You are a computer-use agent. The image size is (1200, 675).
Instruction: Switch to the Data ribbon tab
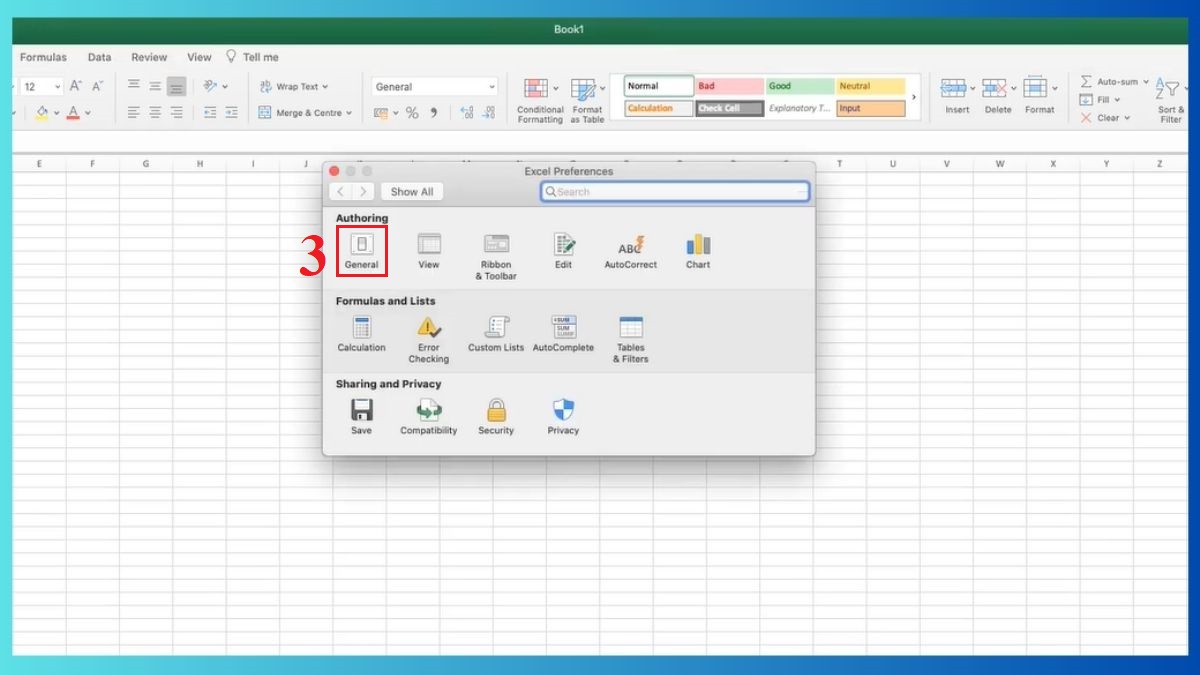pos(99,57)
